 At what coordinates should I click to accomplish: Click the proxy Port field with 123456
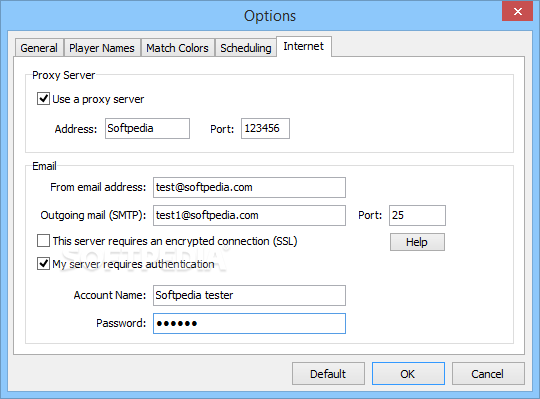[265, 128]
